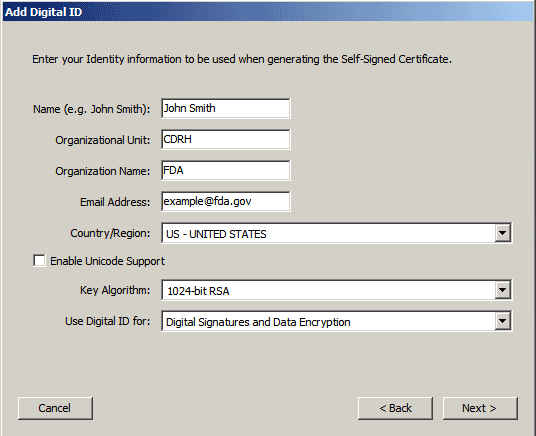Click the Email Address label text
536x436 pixels.
pyautogui.click(x=115, y=202)
